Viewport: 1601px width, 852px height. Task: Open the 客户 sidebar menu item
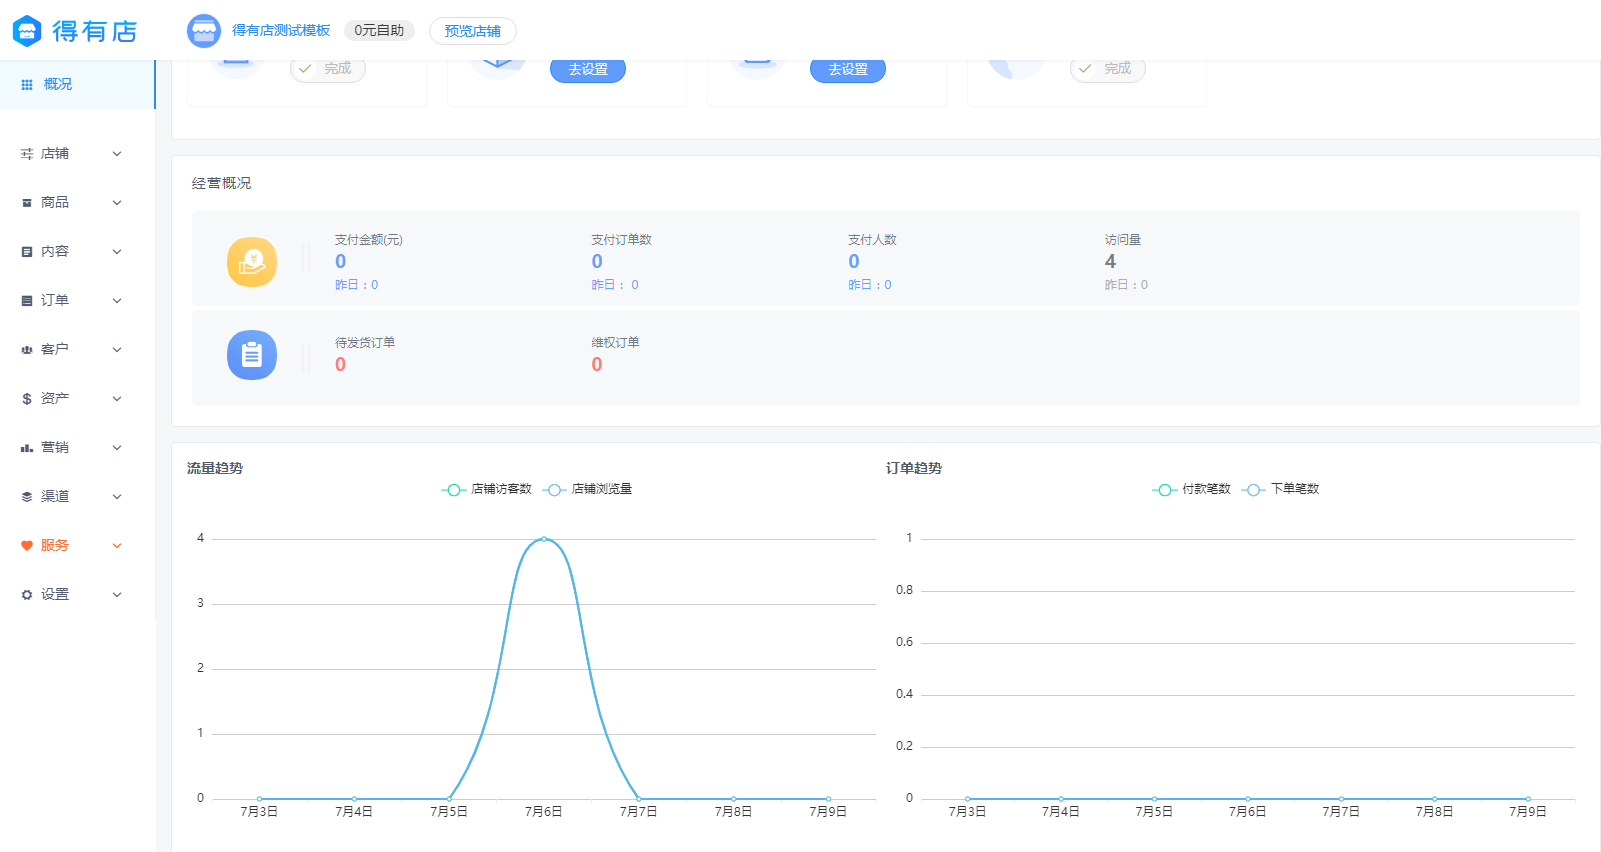click(x=55, y=350)
